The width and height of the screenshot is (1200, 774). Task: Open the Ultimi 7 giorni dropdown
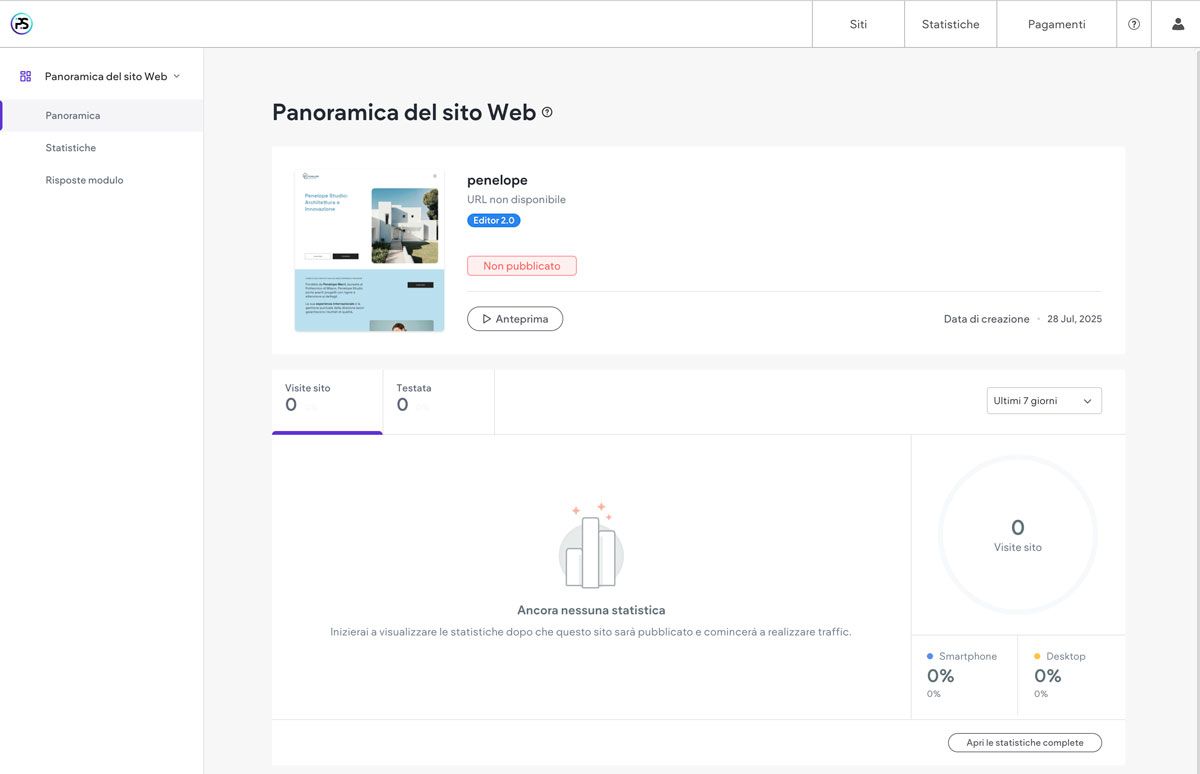(x=1043, y=401)
